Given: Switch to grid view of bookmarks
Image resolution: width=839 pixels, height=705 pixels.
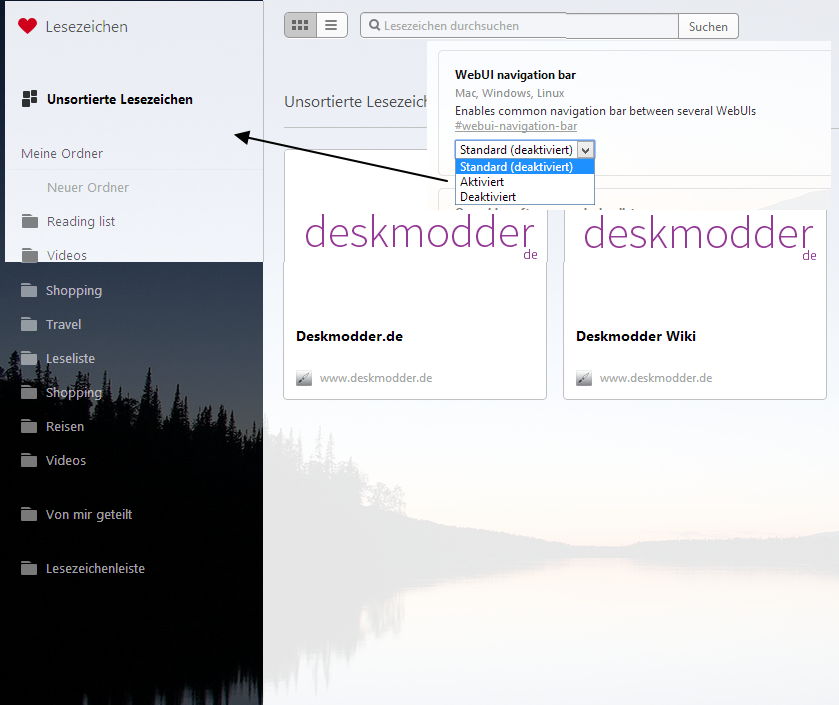Looking at the screenshot, I should (300, 25).
